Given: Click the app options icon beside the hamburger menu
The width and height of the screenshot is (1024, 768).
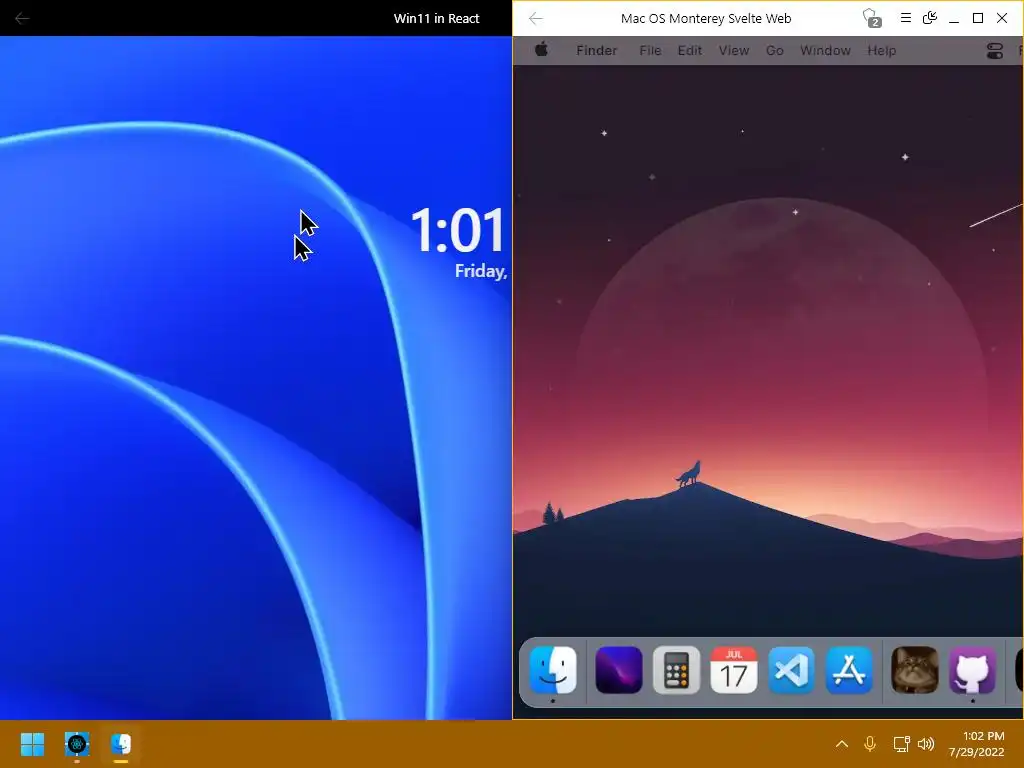Looking at the screenshot, I should coord(929,18).
